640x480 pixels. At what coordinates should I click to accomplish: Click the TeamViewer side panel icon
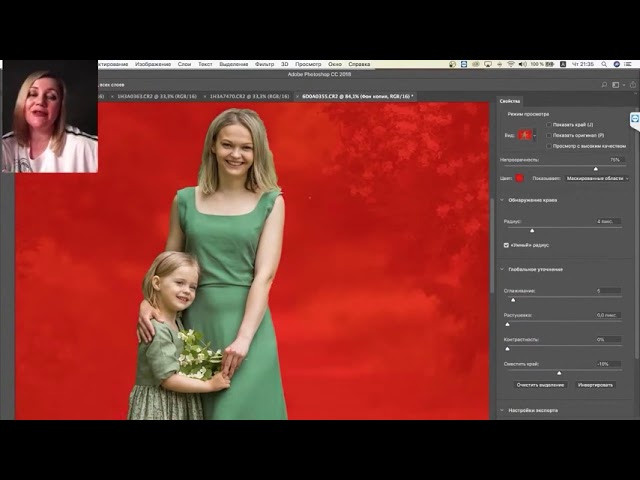tap(634, 119)
